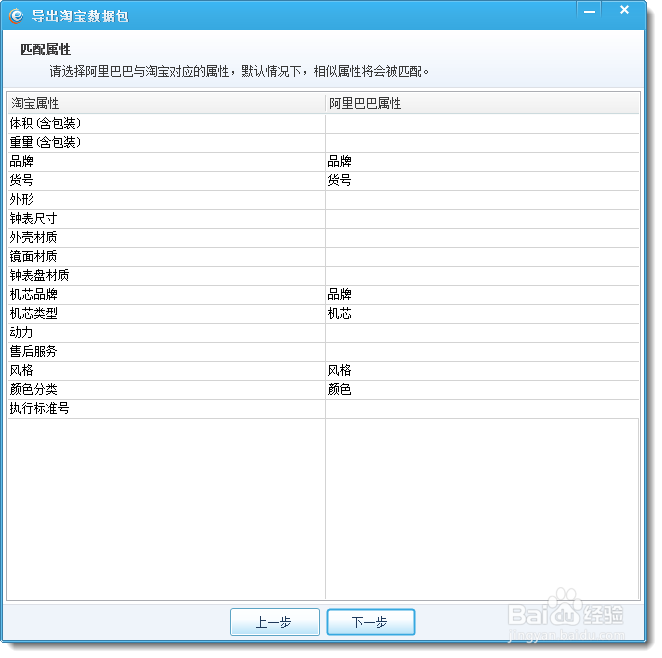Click the app logo icon in title bar
Viewport: 662px width, 658px height.
16,16
